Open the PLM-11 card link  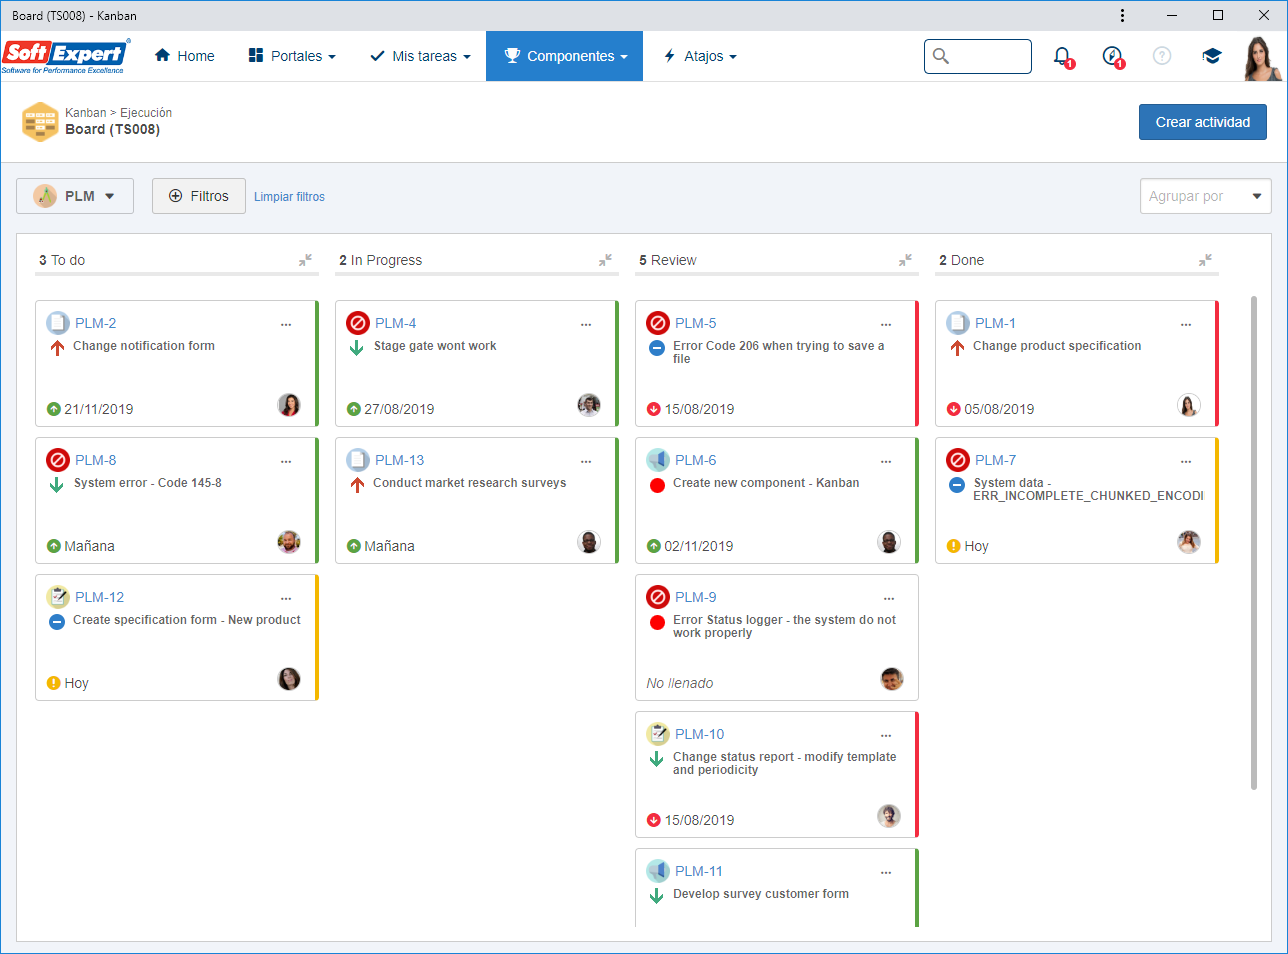pos(699,871)
